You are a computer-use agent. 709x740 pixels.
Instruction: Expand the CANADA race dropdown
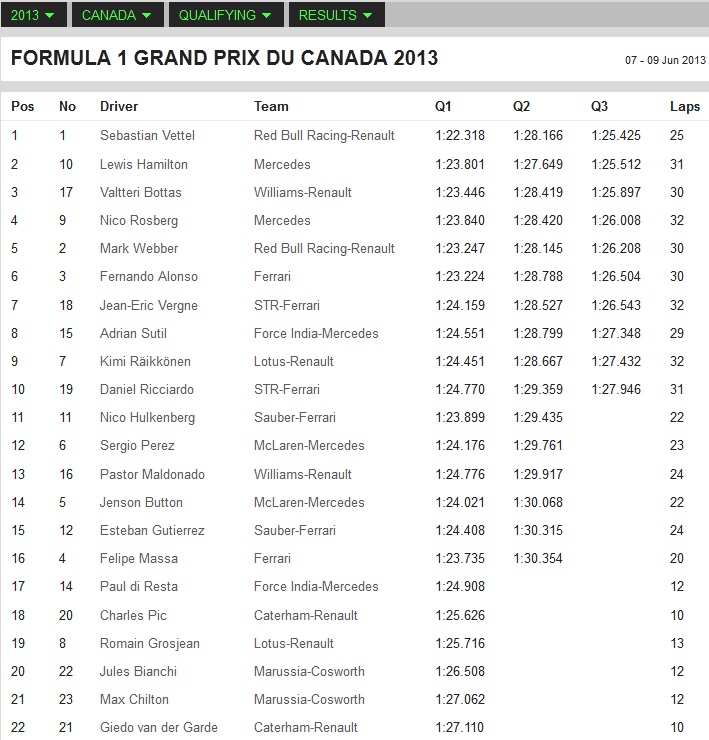[116, 15]
